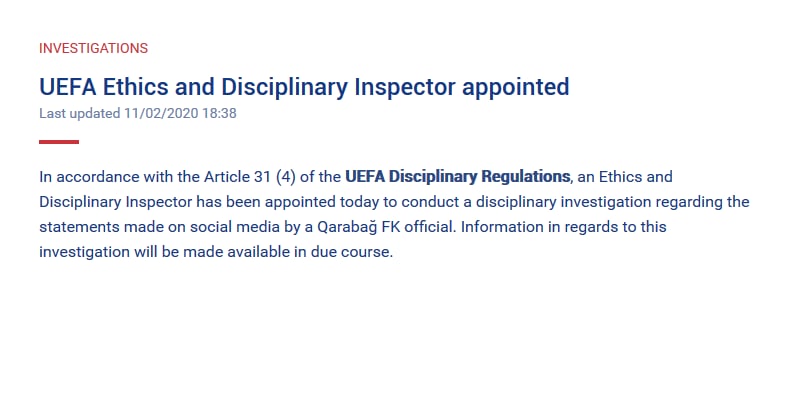
Task: Click the date 11/02/2020
Action: pyautogui.click(x=161, y=113)
